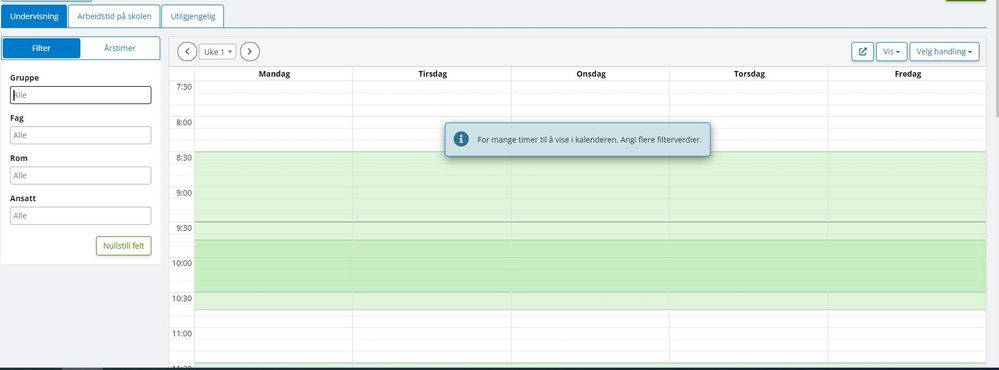Focus the Rom filter field
The height and width of the screenshot is (370, 999).
tap(81, 175)
